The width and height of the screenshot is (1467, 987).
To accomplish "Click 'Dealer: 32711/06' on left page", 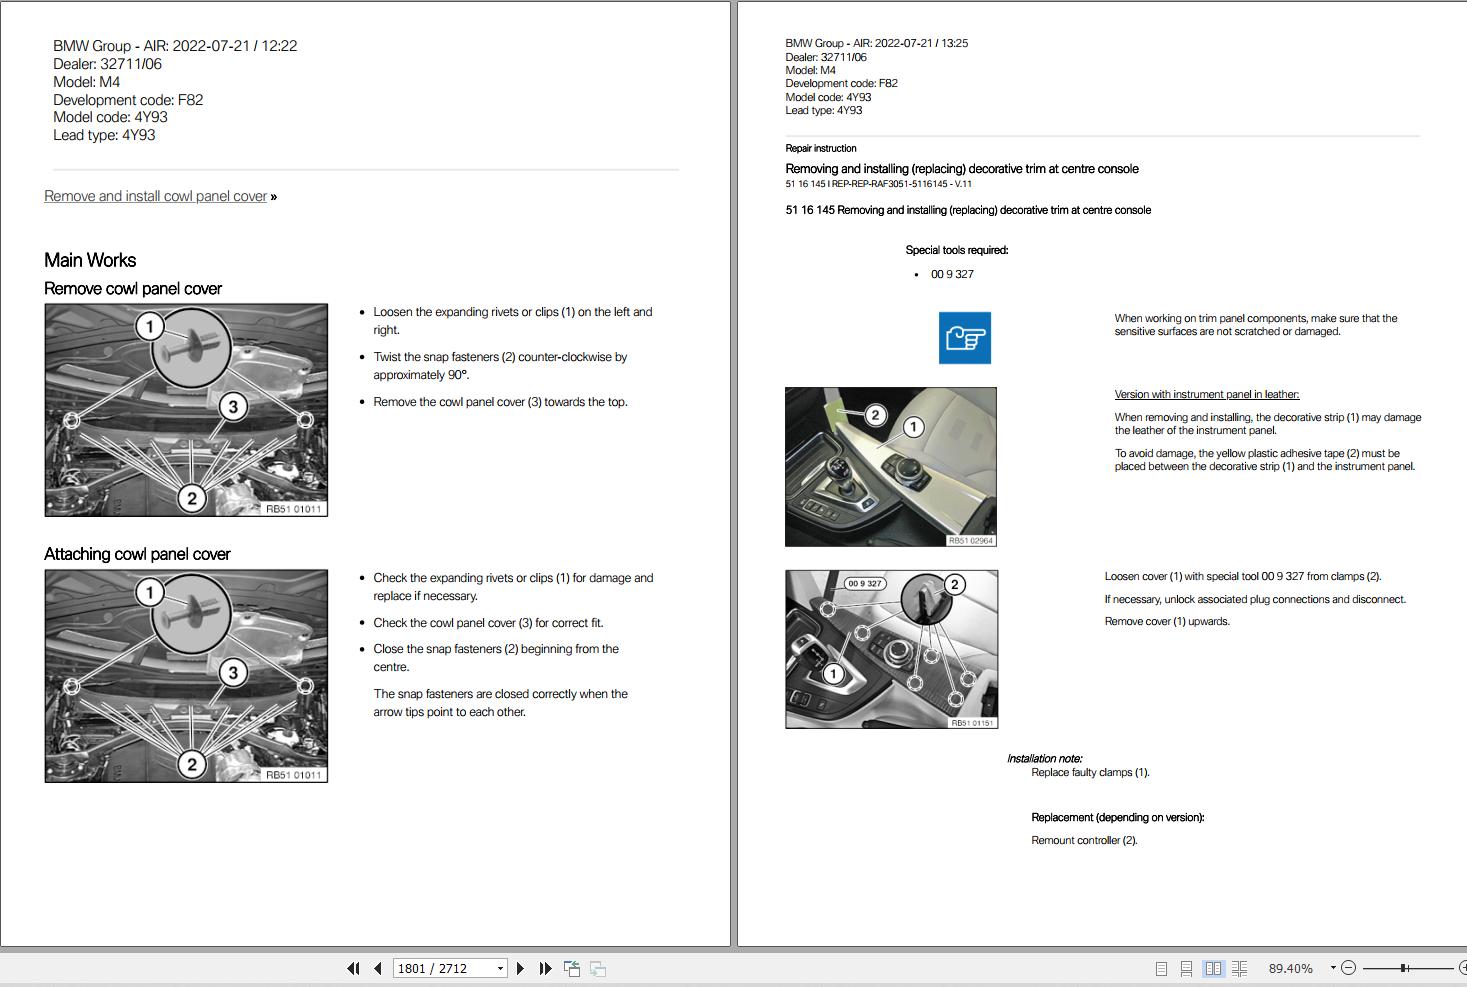I will (x=107, y=64).
